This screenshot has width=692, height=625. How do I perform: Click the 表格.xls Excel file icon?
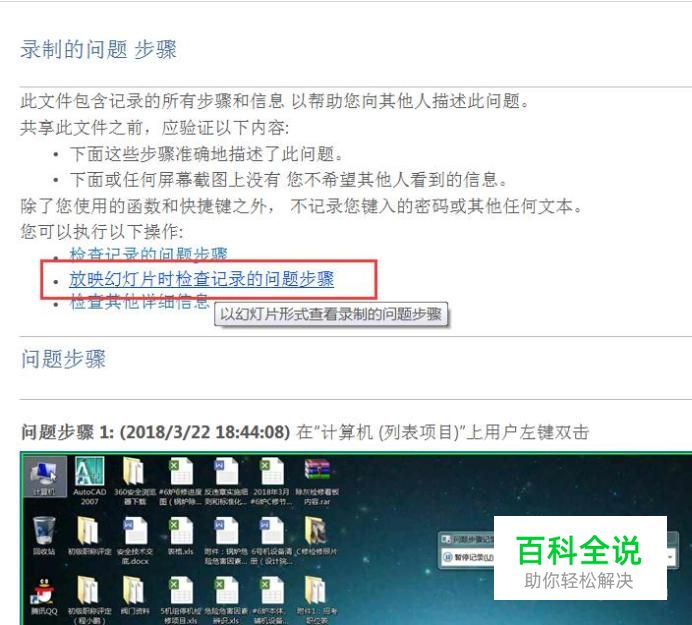point(181,536)
